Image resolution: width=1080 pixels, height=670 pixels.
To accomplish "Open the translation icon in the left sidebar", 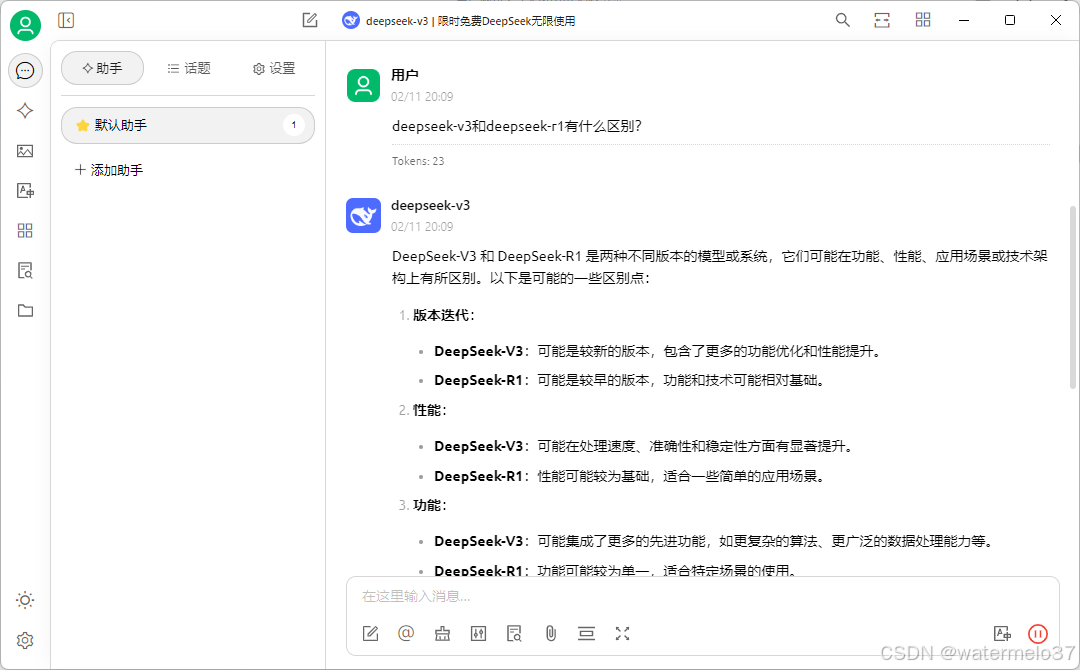I will [x=25, y=190].
